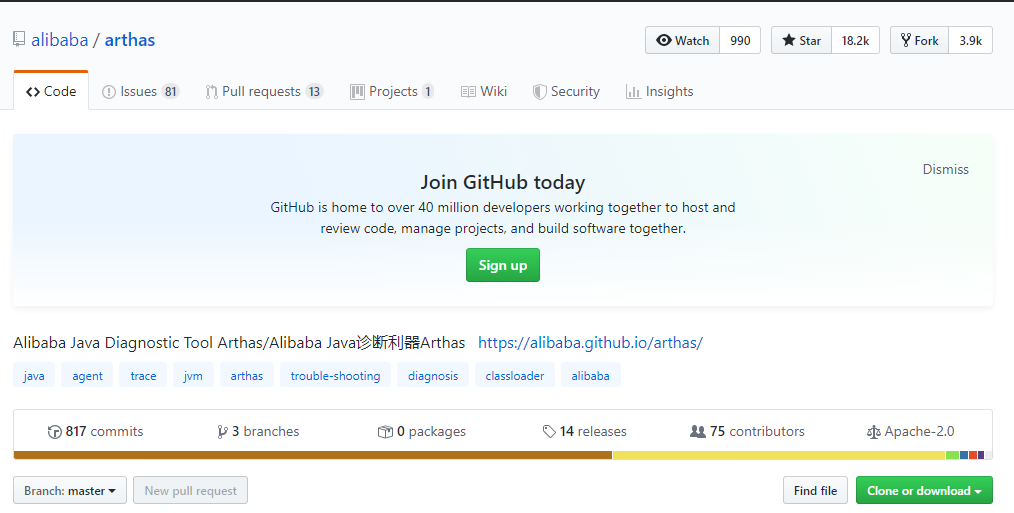Image resolution: width=1014 pixels, height=513 pixels.
Task: Select the trace topic tag
Action: tap(143, 375)
